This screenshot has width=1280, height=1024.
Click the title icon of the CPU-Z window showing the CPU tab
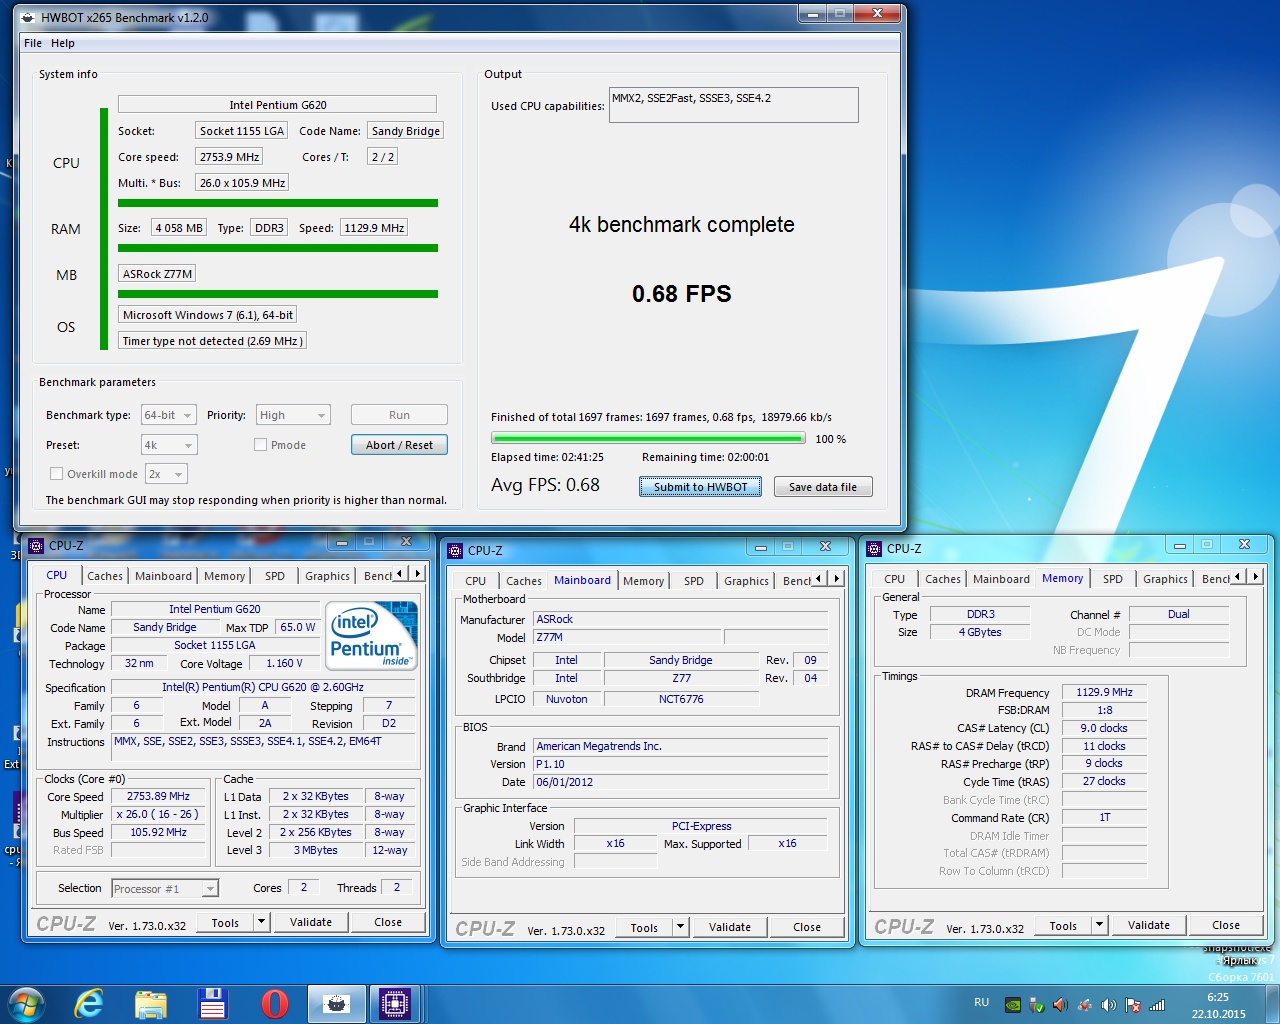point(37,545)
